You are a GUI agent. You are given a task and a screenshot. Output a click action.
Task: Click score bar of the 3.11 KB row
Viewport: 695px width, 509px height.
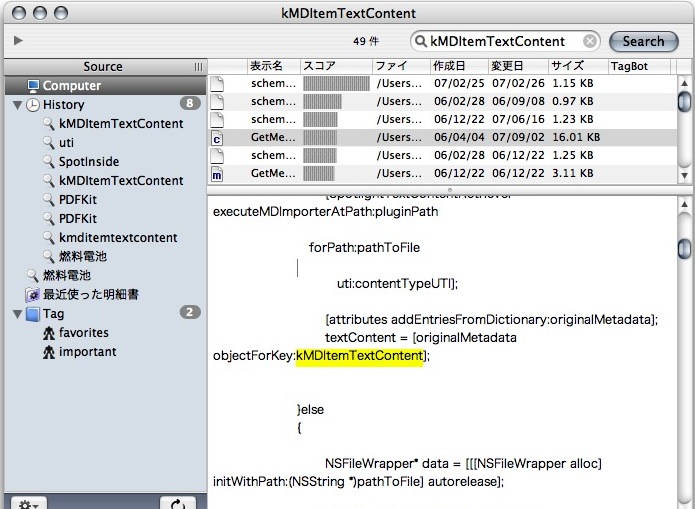318,173
